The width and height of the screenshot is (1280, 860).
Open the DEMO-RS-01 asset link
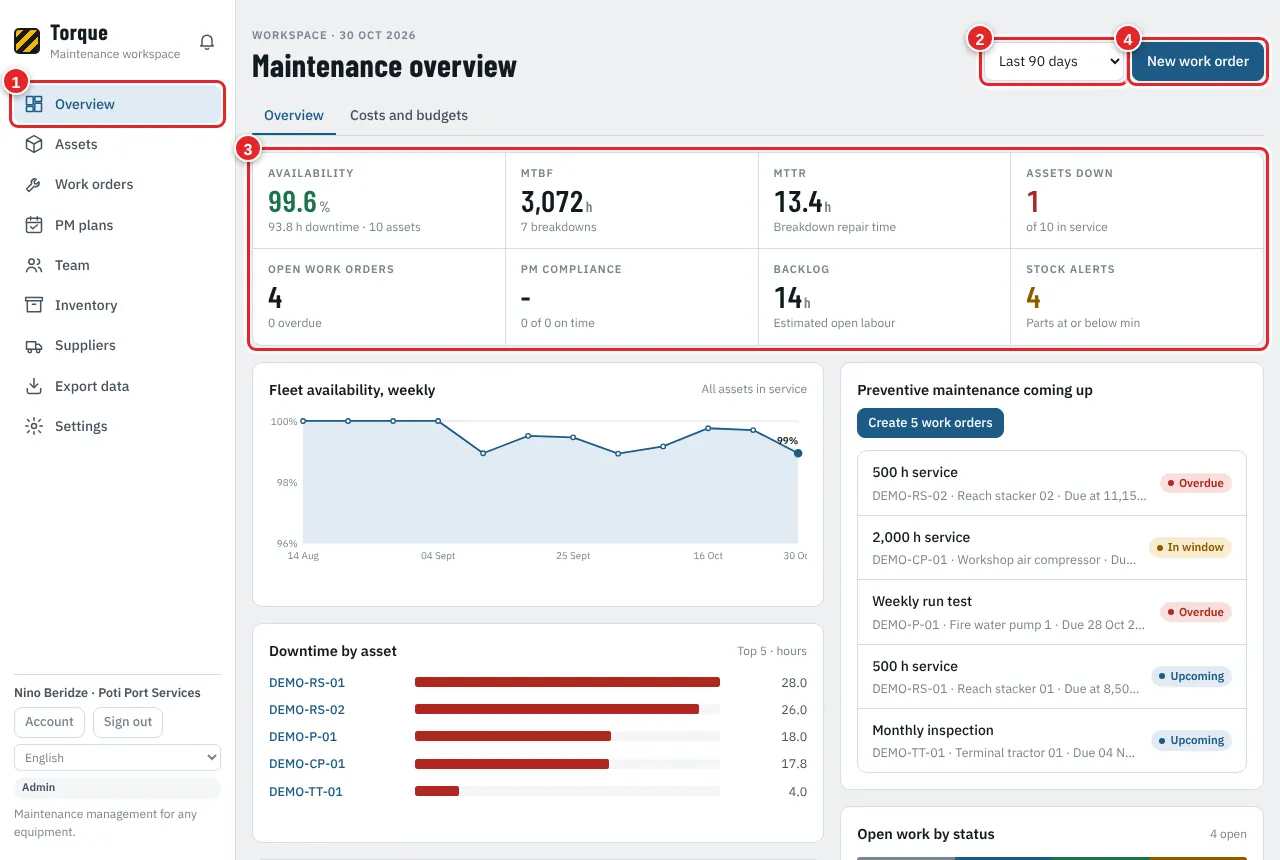(x=307, y=683)
